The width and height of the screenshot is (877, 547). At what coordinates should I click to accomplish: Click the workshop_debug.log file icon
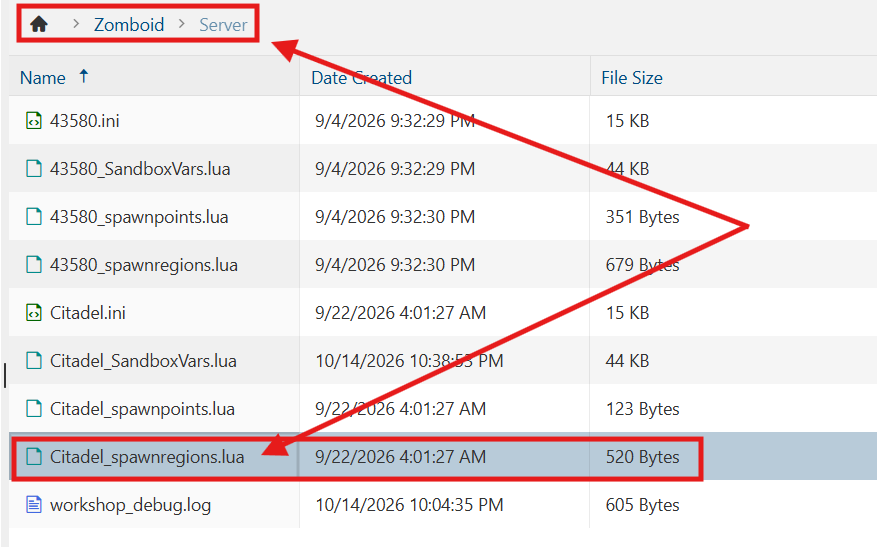pos(34,505)
